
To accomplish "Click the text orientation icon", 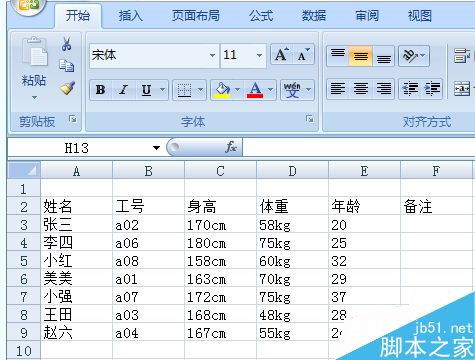I will (410, 56).
